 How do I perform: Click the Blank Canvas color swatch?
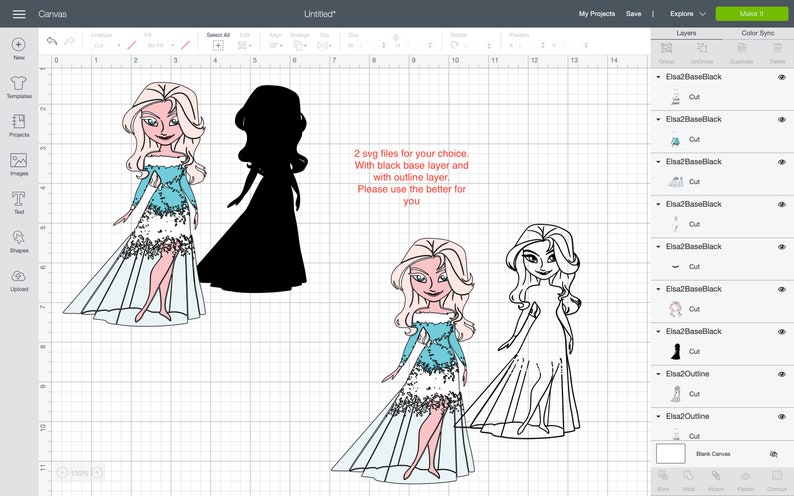[670, 453]
